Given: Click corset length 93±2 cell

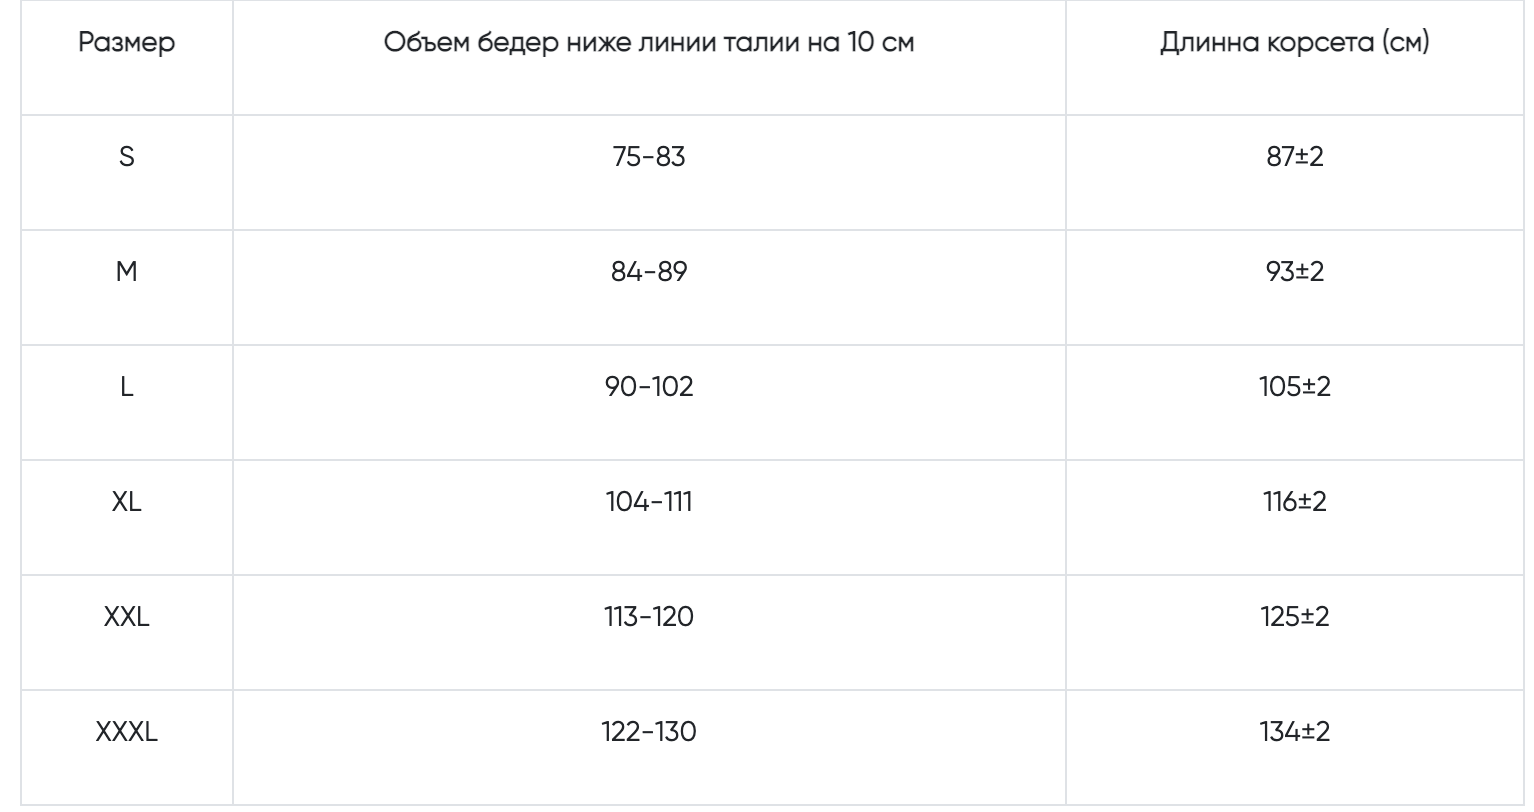Looking at the screenshot, I should 1294,272.
